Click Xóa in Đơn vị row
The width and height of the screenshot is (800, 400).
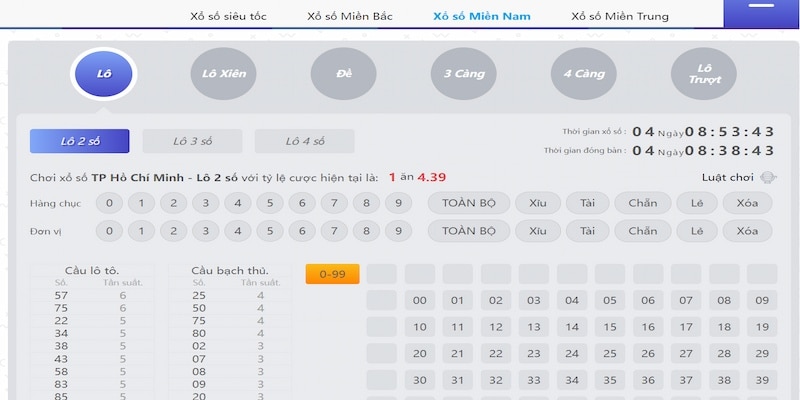coord(747,231)
